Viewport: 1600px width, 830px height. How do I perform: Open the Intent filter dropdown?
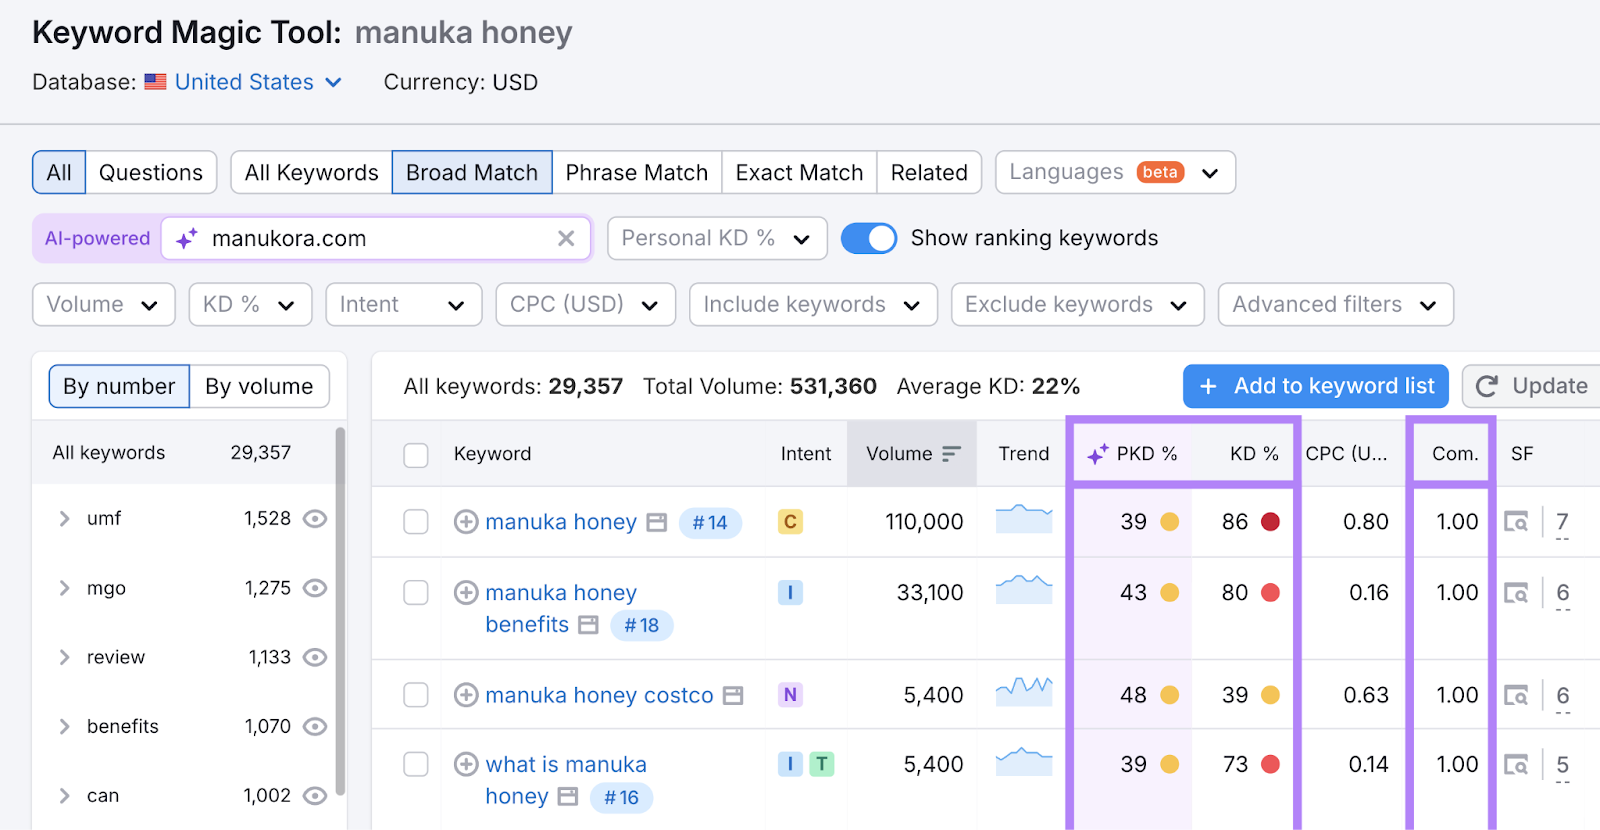coord(404,304)
